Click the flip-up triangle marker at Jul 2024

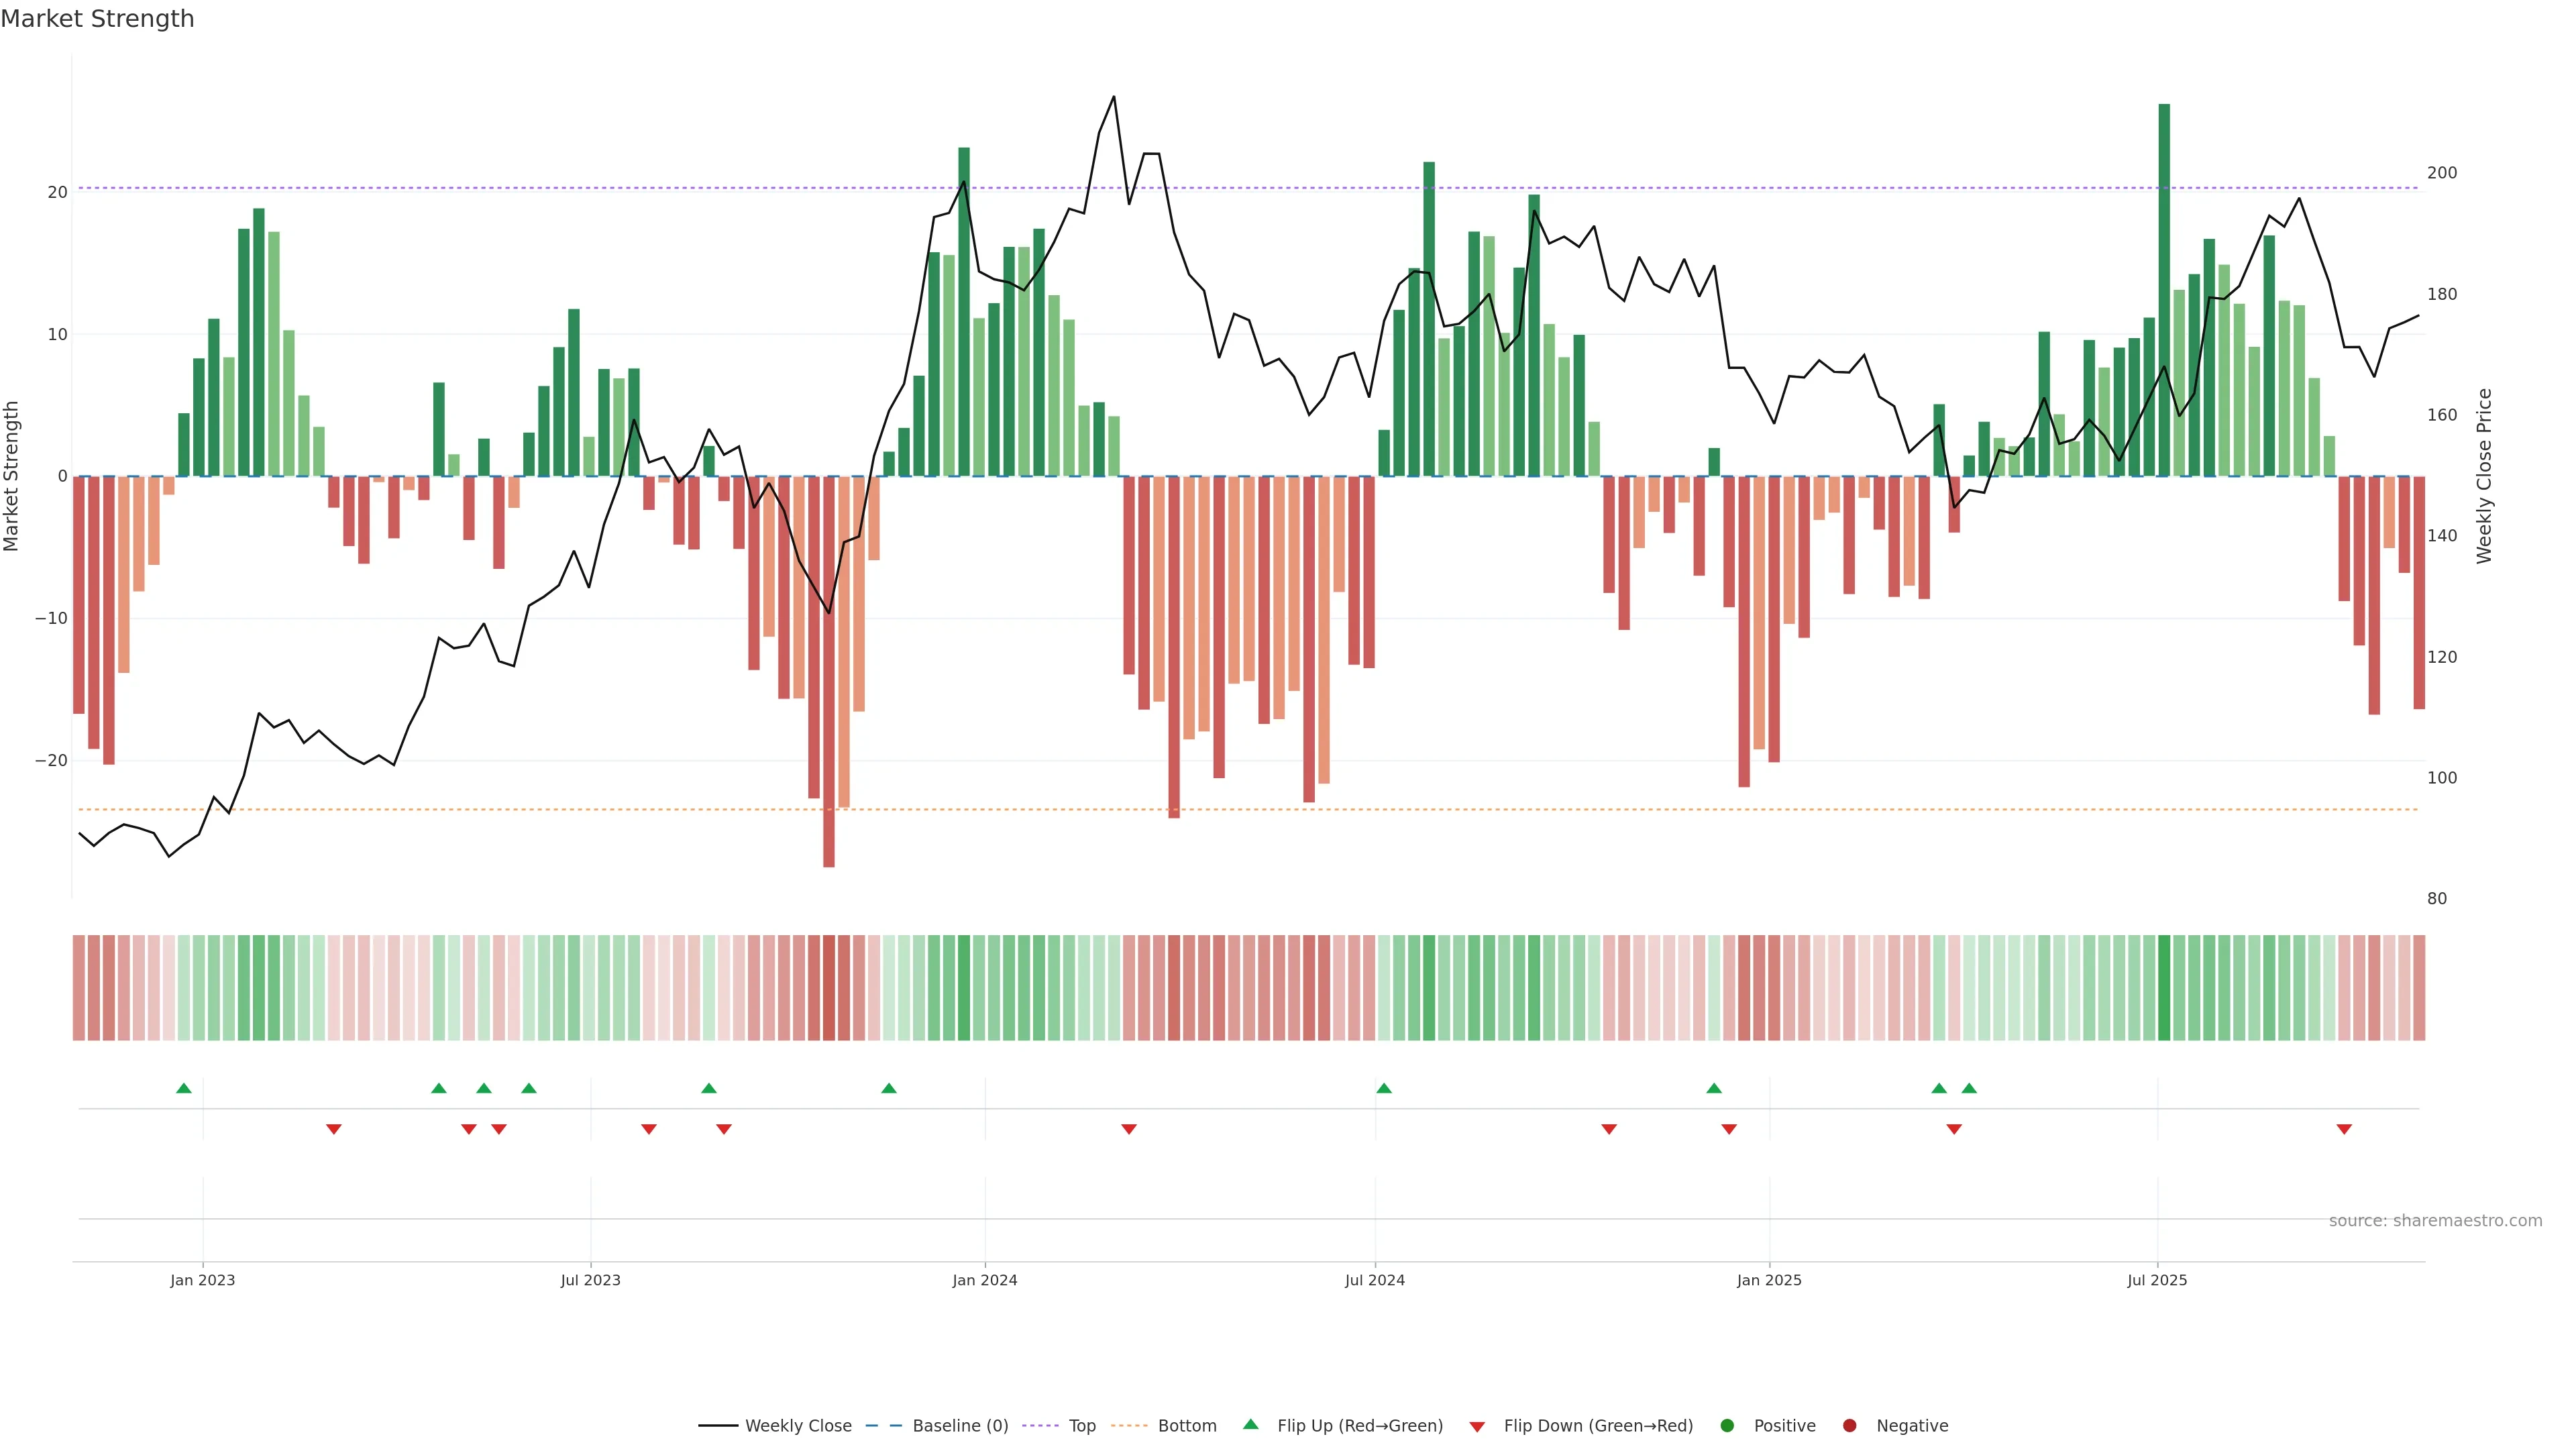point(1384,1088)
